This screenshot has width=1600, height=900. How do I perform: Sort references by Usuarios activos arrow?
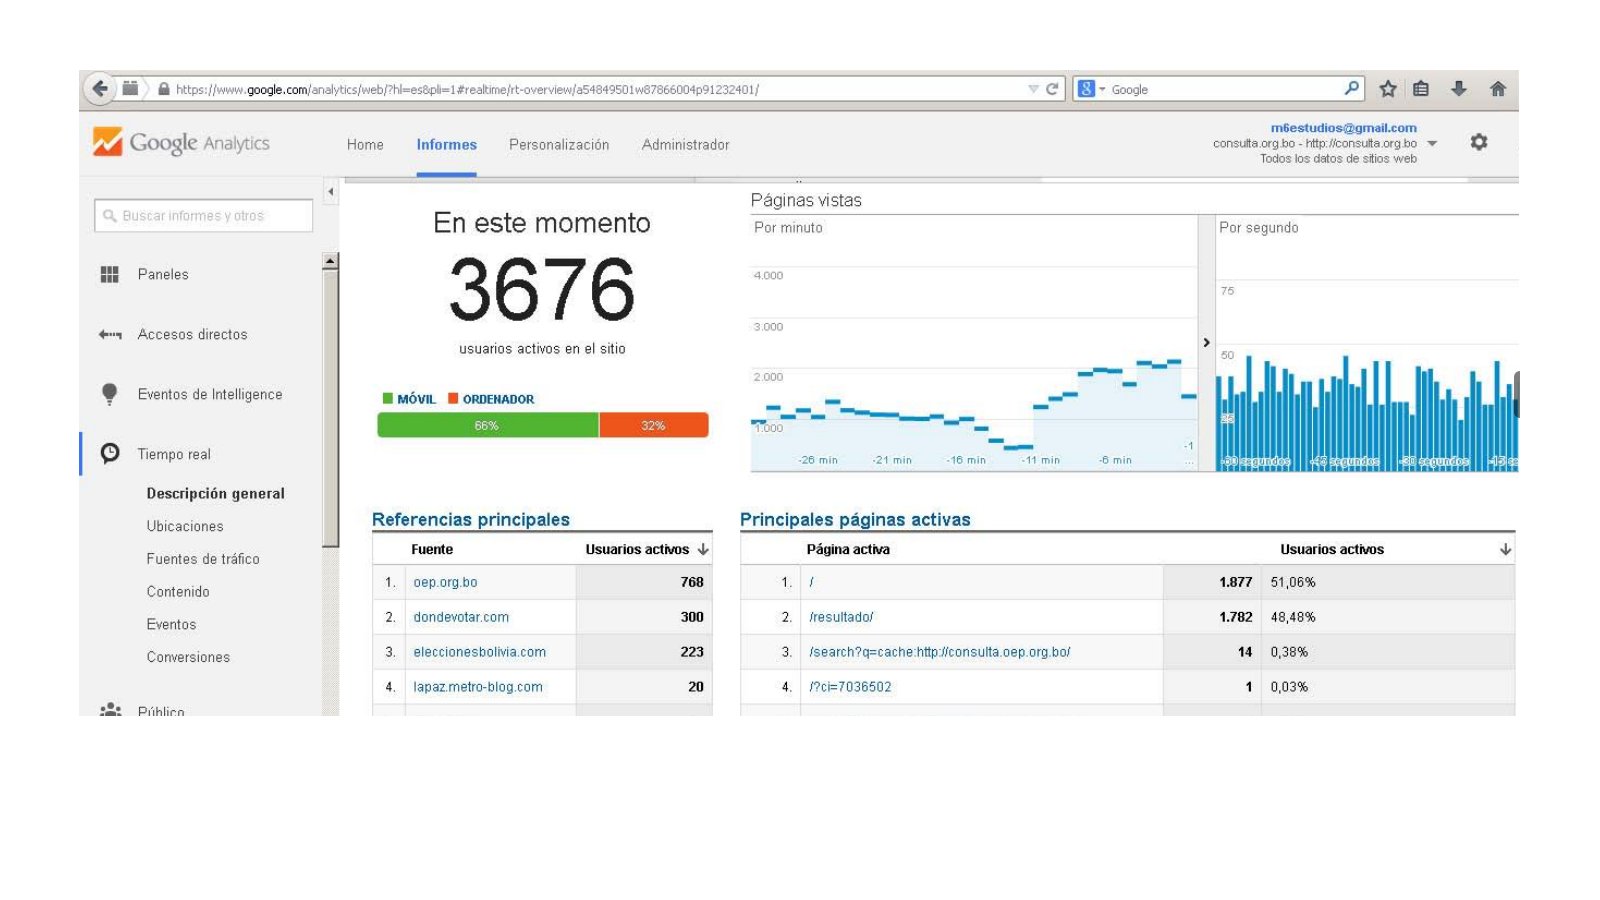(703, 549)
